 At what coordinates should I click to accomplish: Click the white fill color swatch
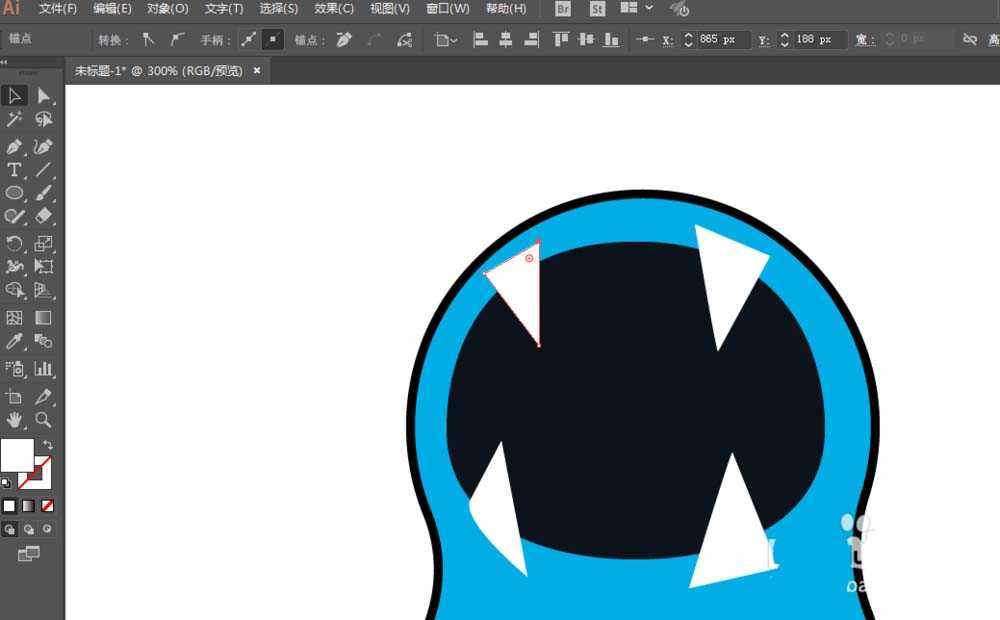17,455
